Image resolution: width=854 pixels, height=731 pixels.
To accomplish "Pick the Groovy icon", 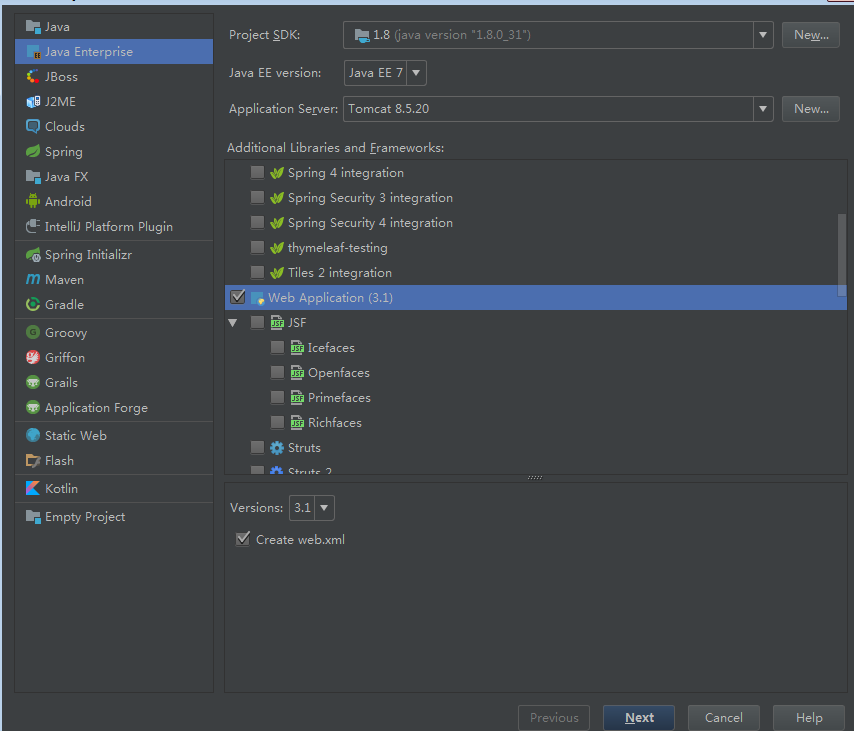I will pos(33,332).
